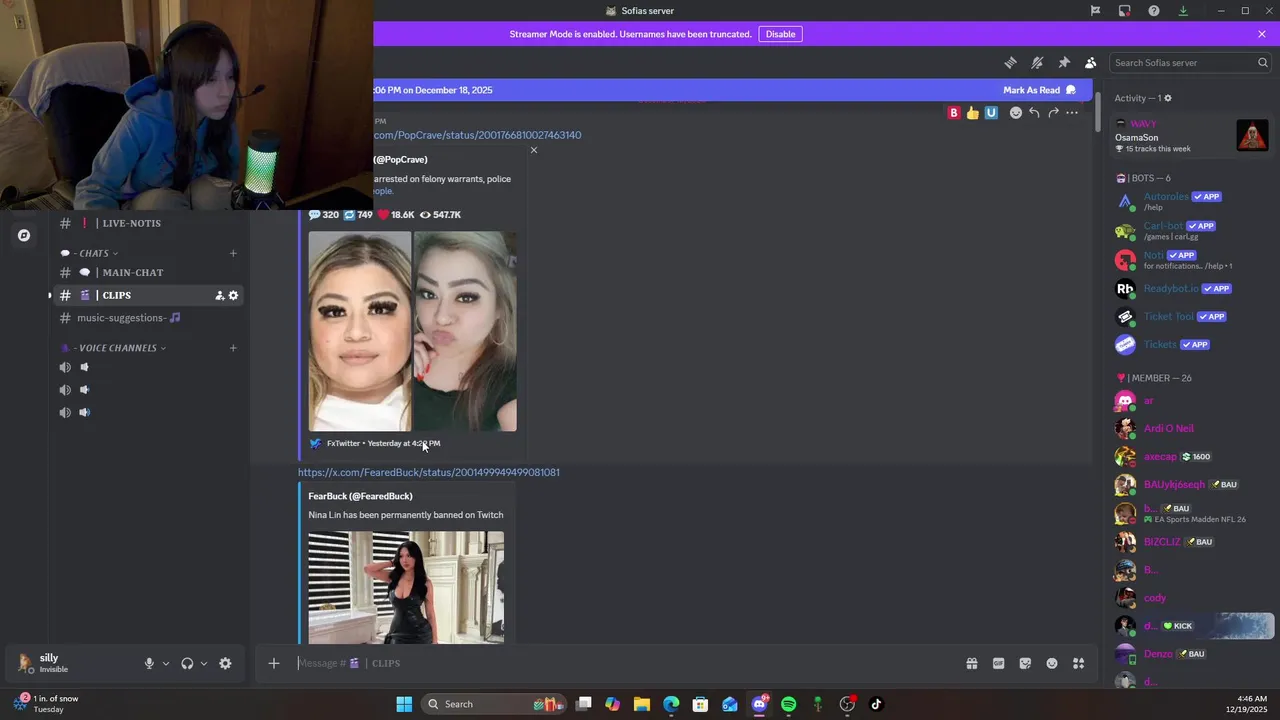Open the Apps launcher icon
The width and height of the screenshot is (1280, 720).
point(1079,663)
